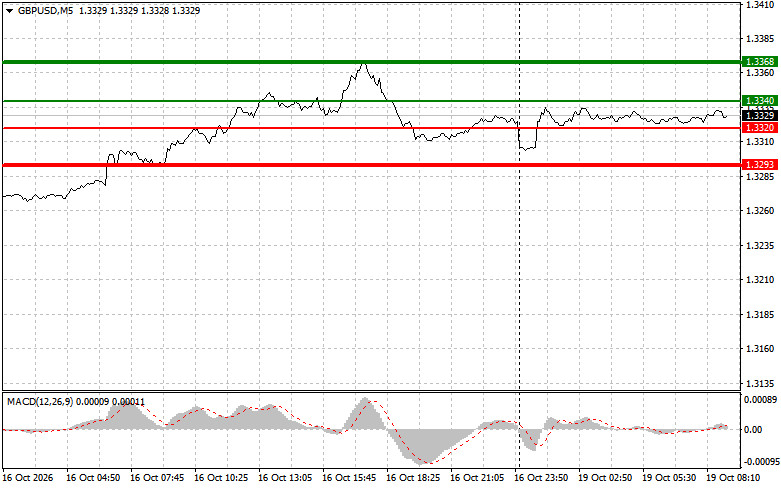Image resolution: width=781 pixels, height=489 pixels.
Task: Click the MACD(12,26,9) indicator label
Action: click(40, 402)
